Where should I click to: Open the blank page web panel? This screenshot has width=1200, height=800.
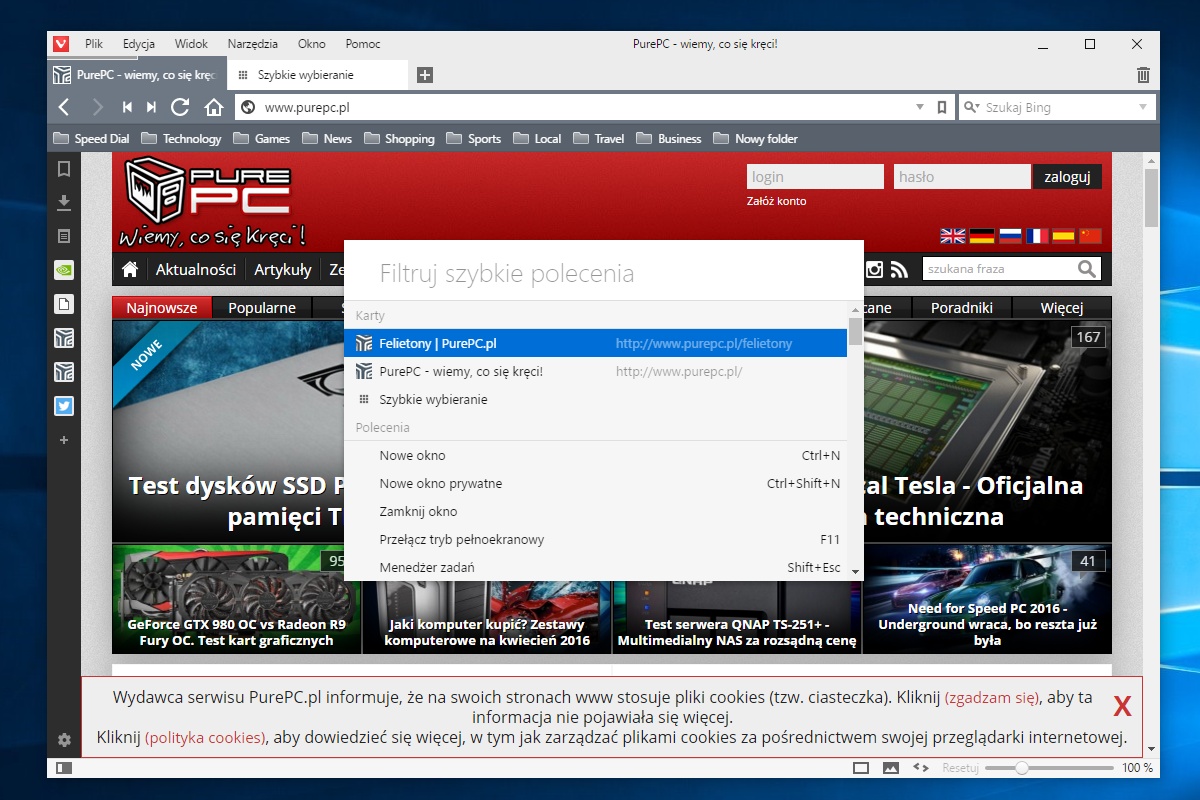pyautogui.click(x=64, y=304)
